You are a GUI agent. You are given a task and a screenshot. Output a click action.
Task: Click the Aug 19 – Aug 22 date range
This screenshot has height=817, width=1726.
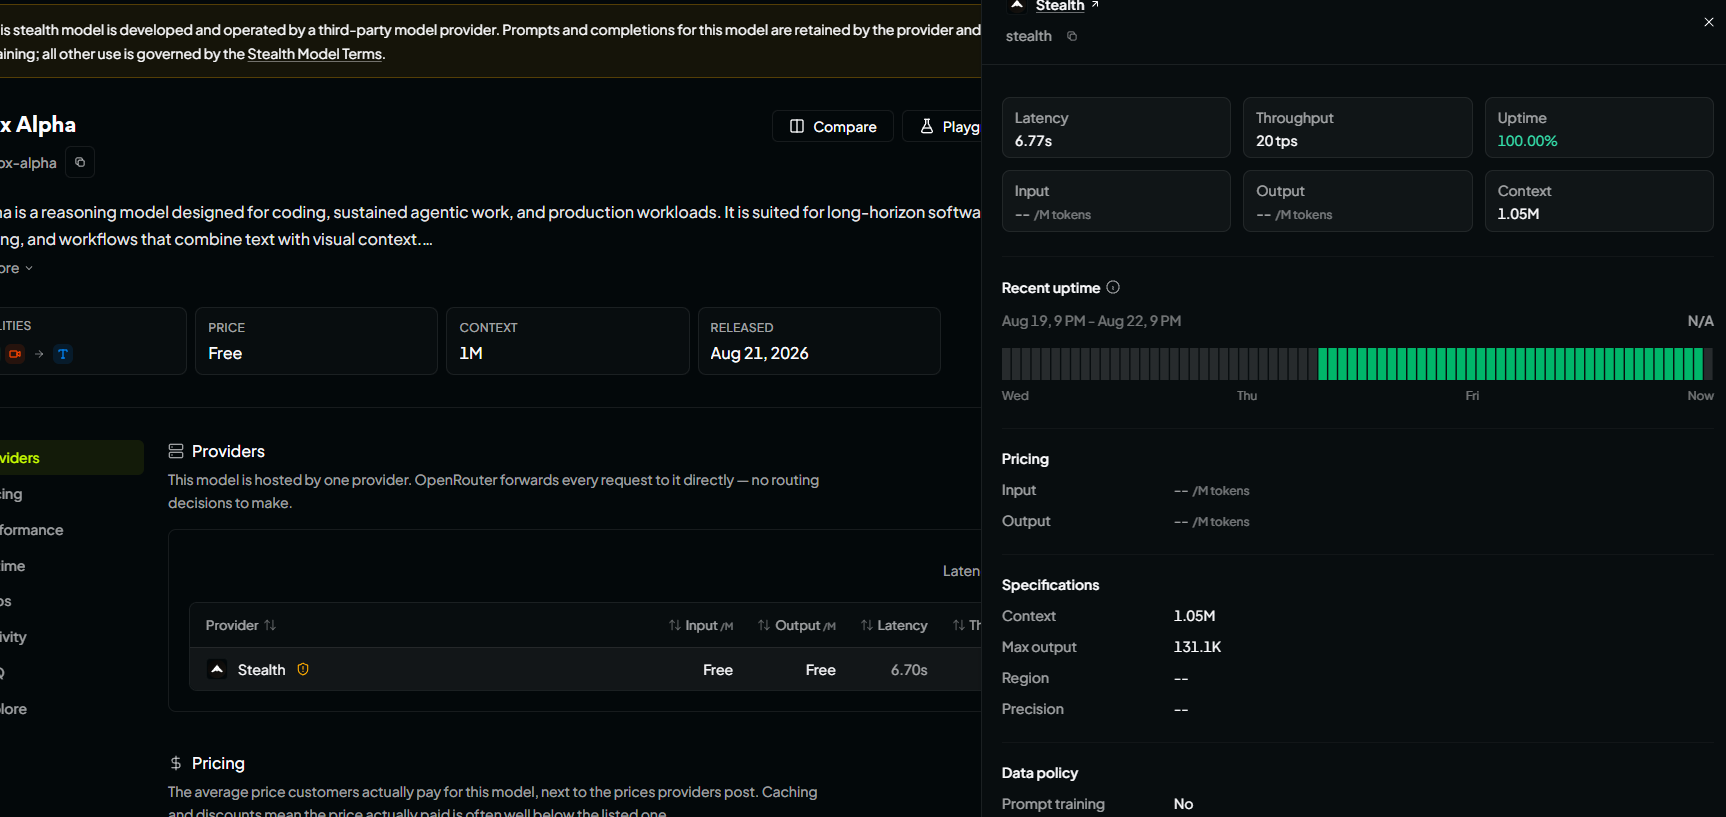coord(1091,321)
